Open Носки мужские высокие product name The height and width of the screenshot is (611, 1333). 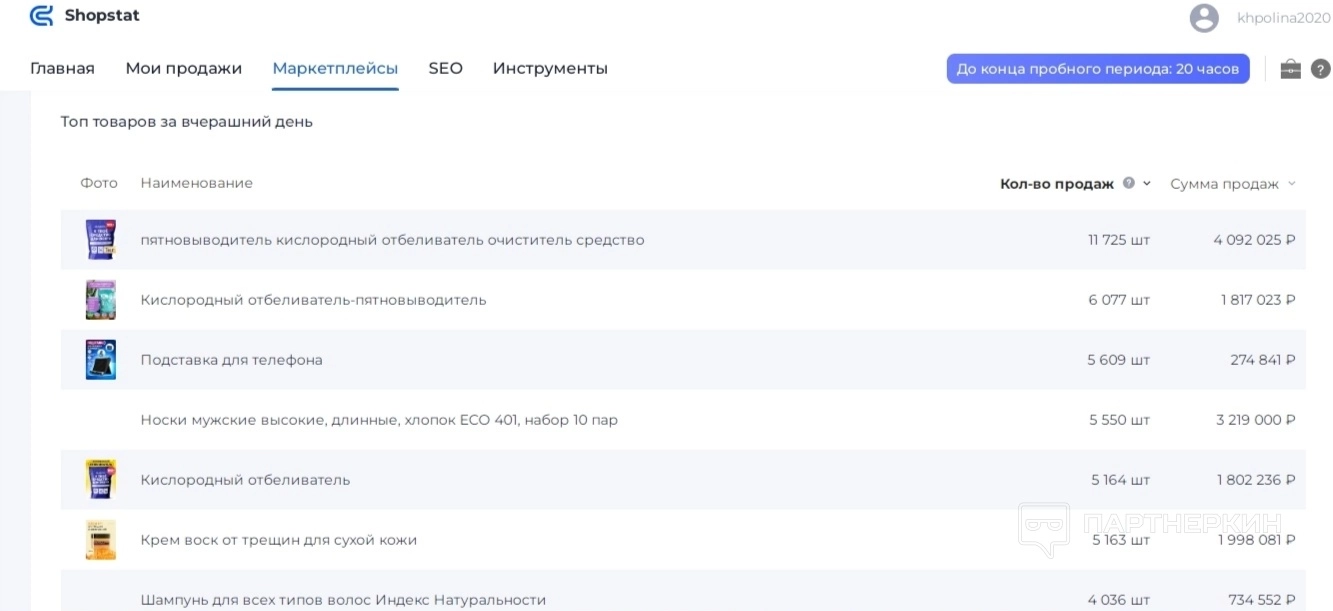pyautogui.click(x=379, y=420)
